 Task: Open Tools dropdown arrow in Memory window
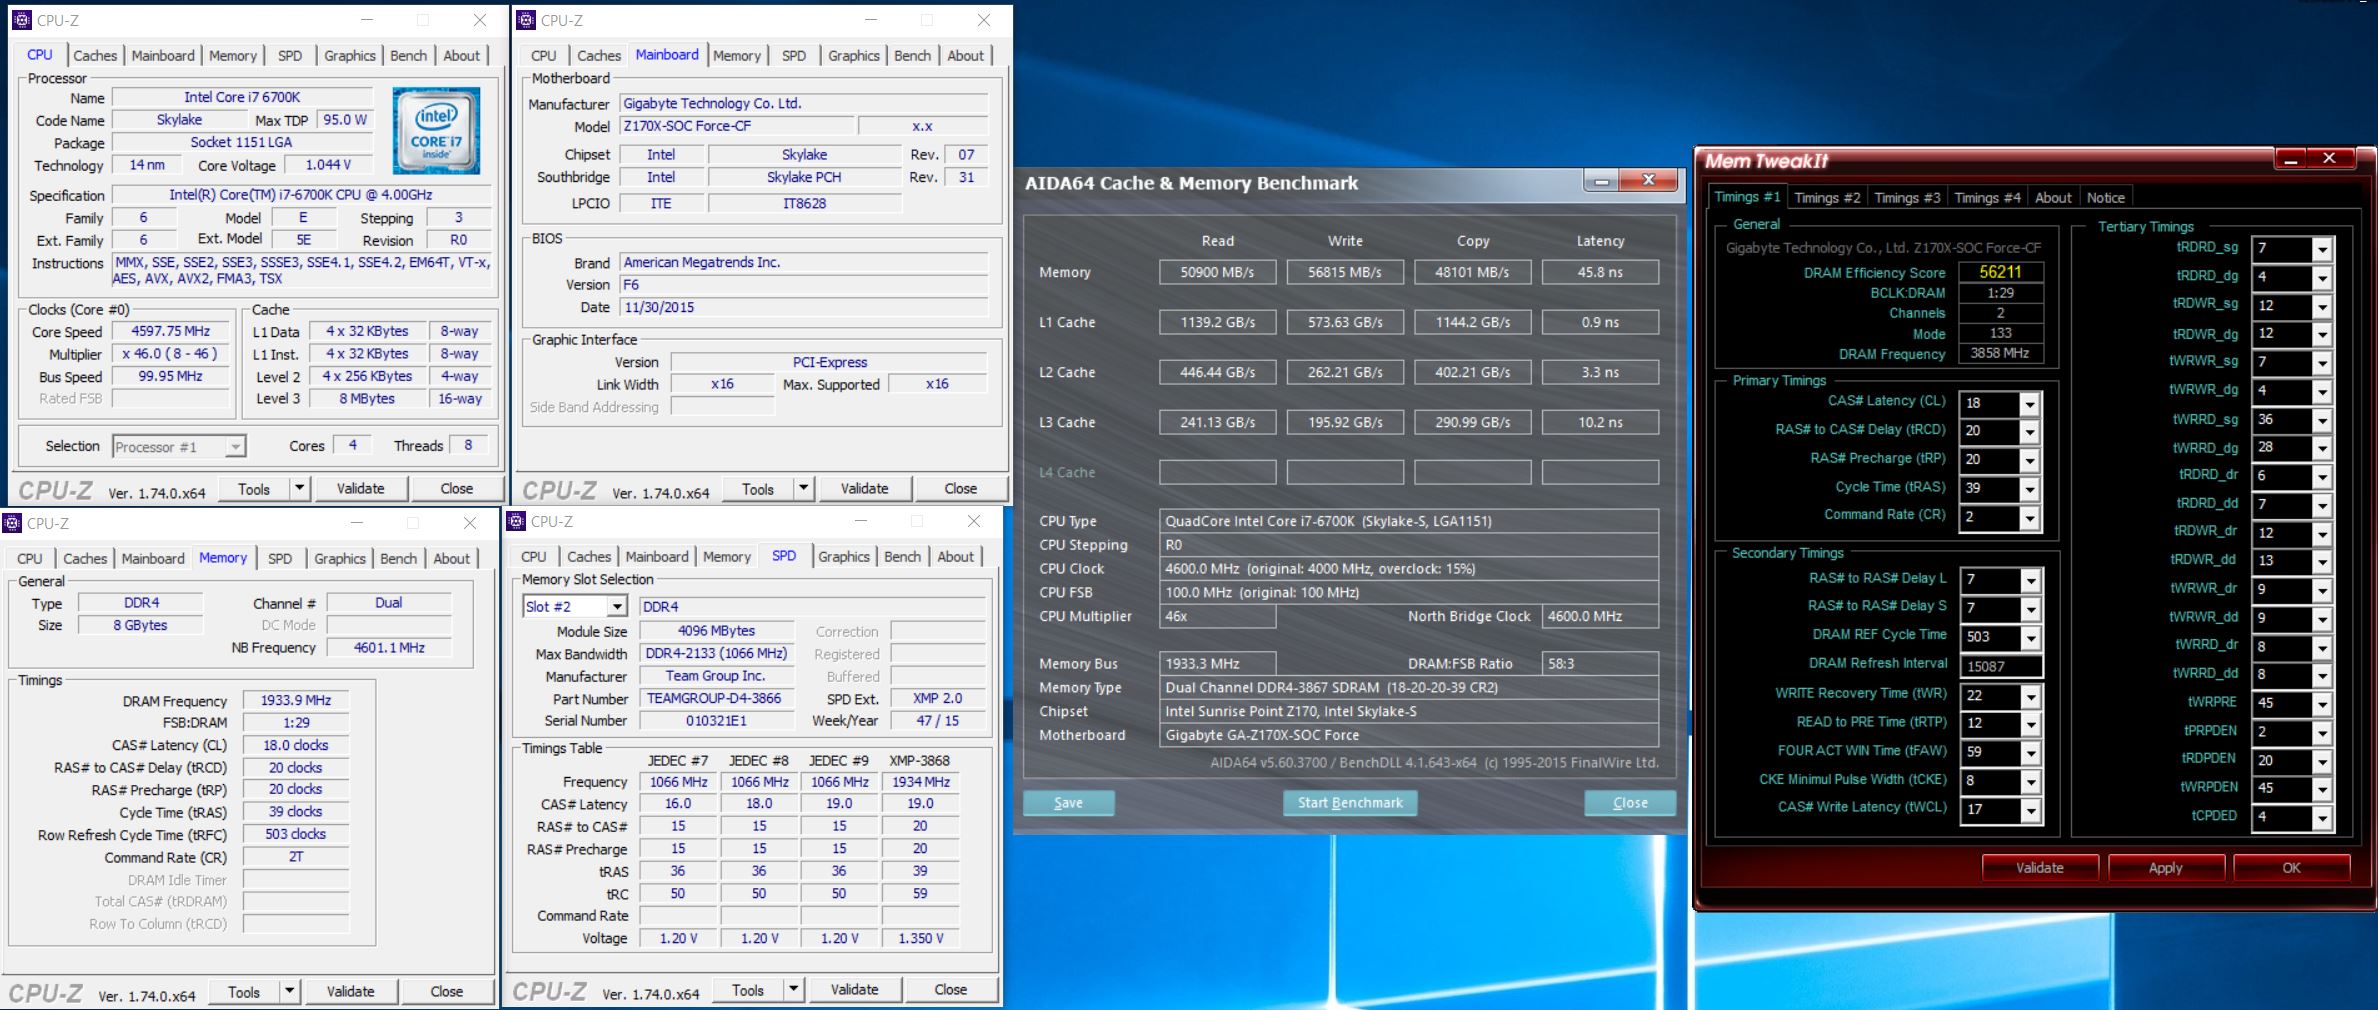pyautogui.click(x=289, y=991)
